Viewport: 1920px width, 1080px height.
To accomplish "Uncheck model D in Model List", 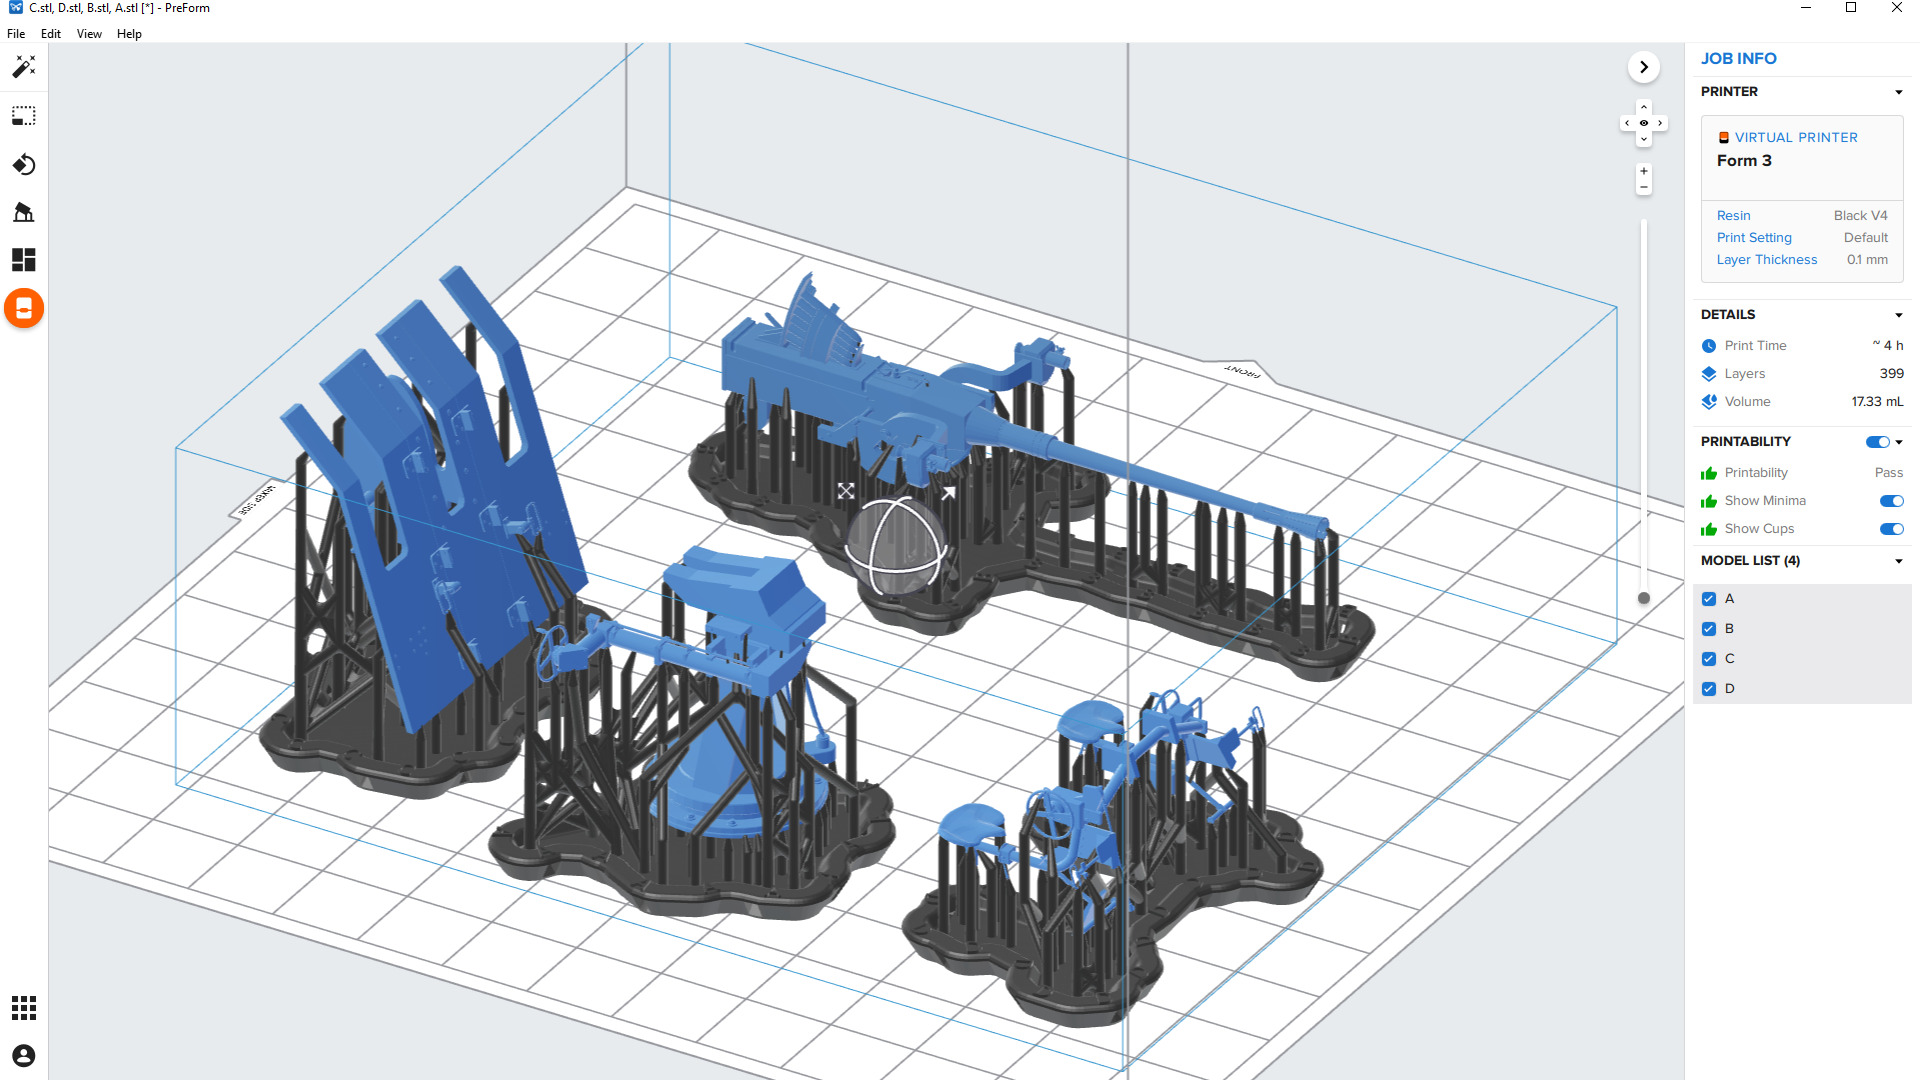I will (1709, 689).
